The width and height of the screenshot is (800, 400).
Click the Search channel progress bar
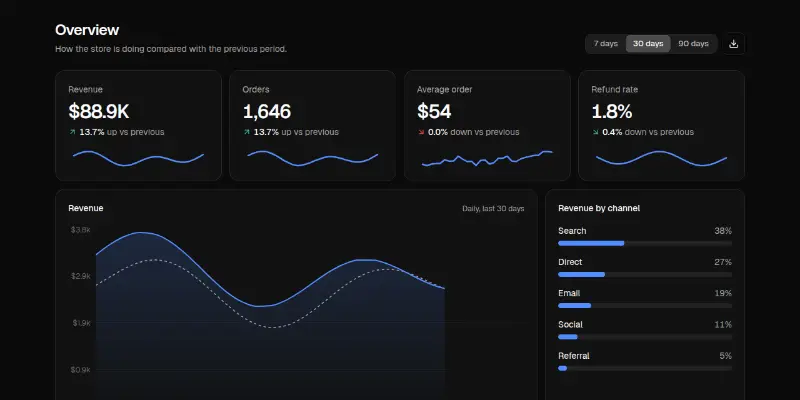pos(645,243)
